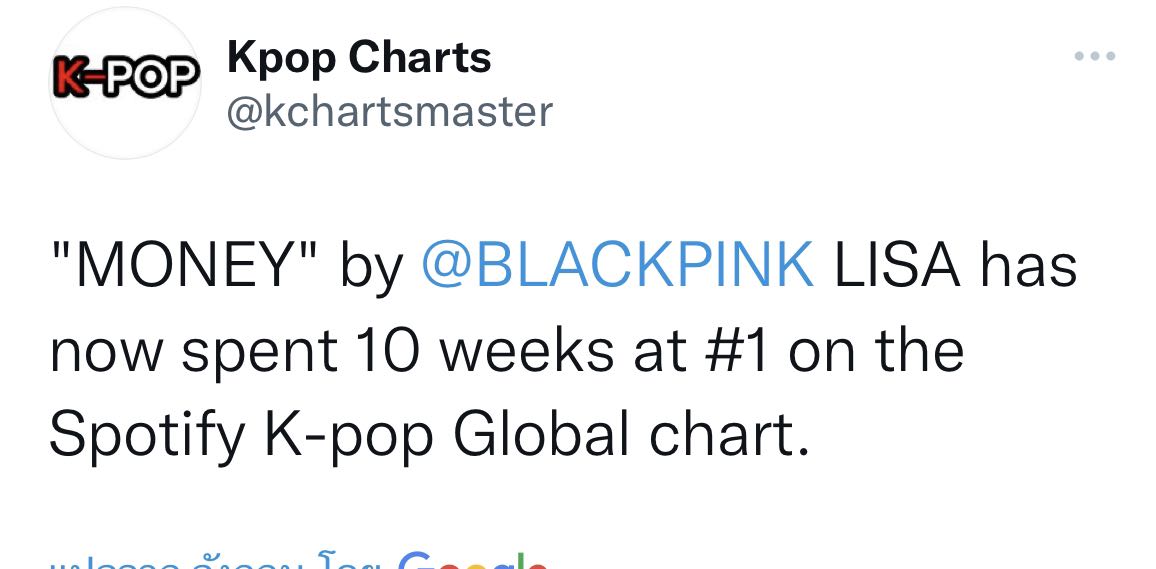Click the word "Global" in the tweet
The height and width of the screenshot is (569, 1156).
pyautogui.click(x=540, y=435)
